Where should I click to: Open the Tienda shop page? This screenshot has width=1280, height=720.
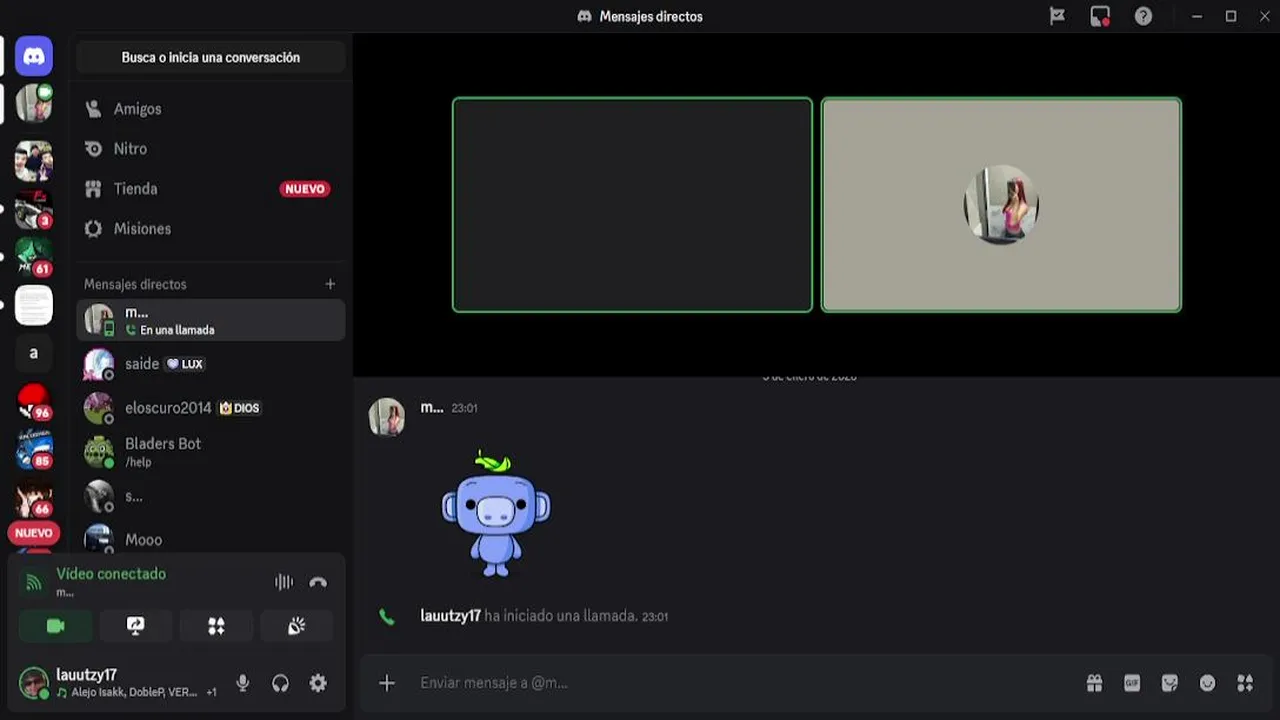(x=211, y=189)
